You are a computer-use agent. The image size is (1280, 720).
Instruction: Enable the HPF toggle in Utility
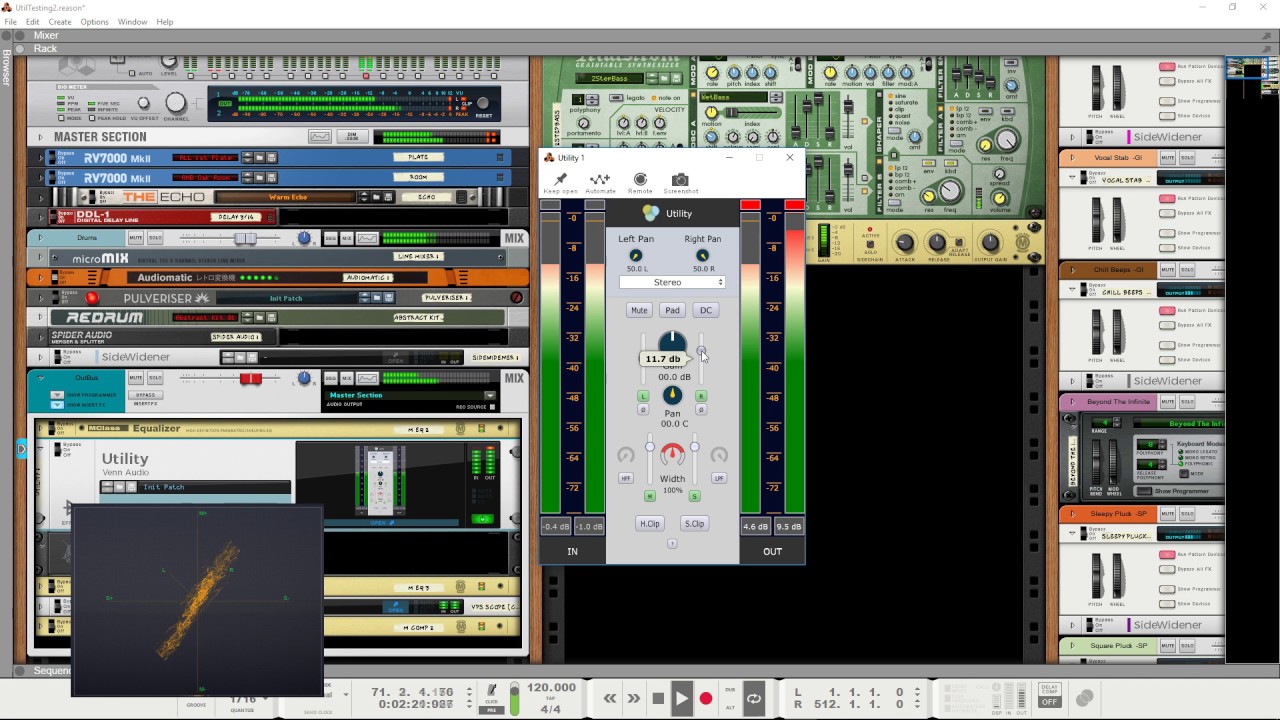(x=626, y=478)
